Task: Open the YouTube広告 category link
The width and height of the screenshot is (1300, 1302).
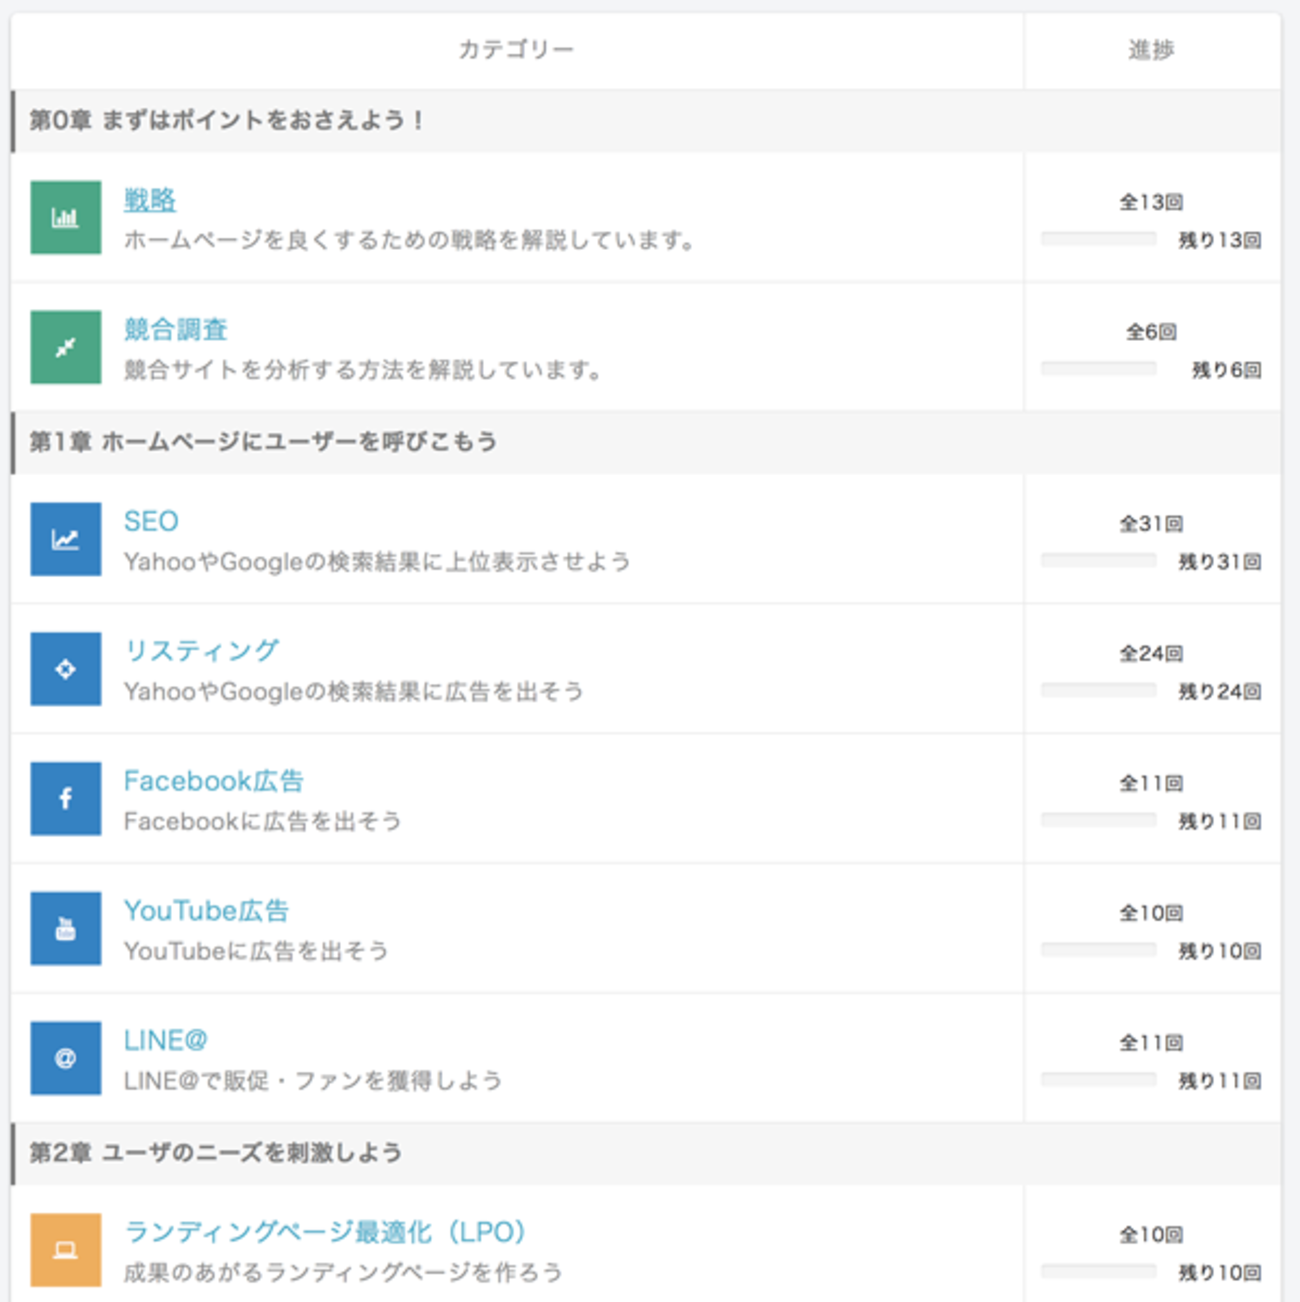Action: click(206, 911)
